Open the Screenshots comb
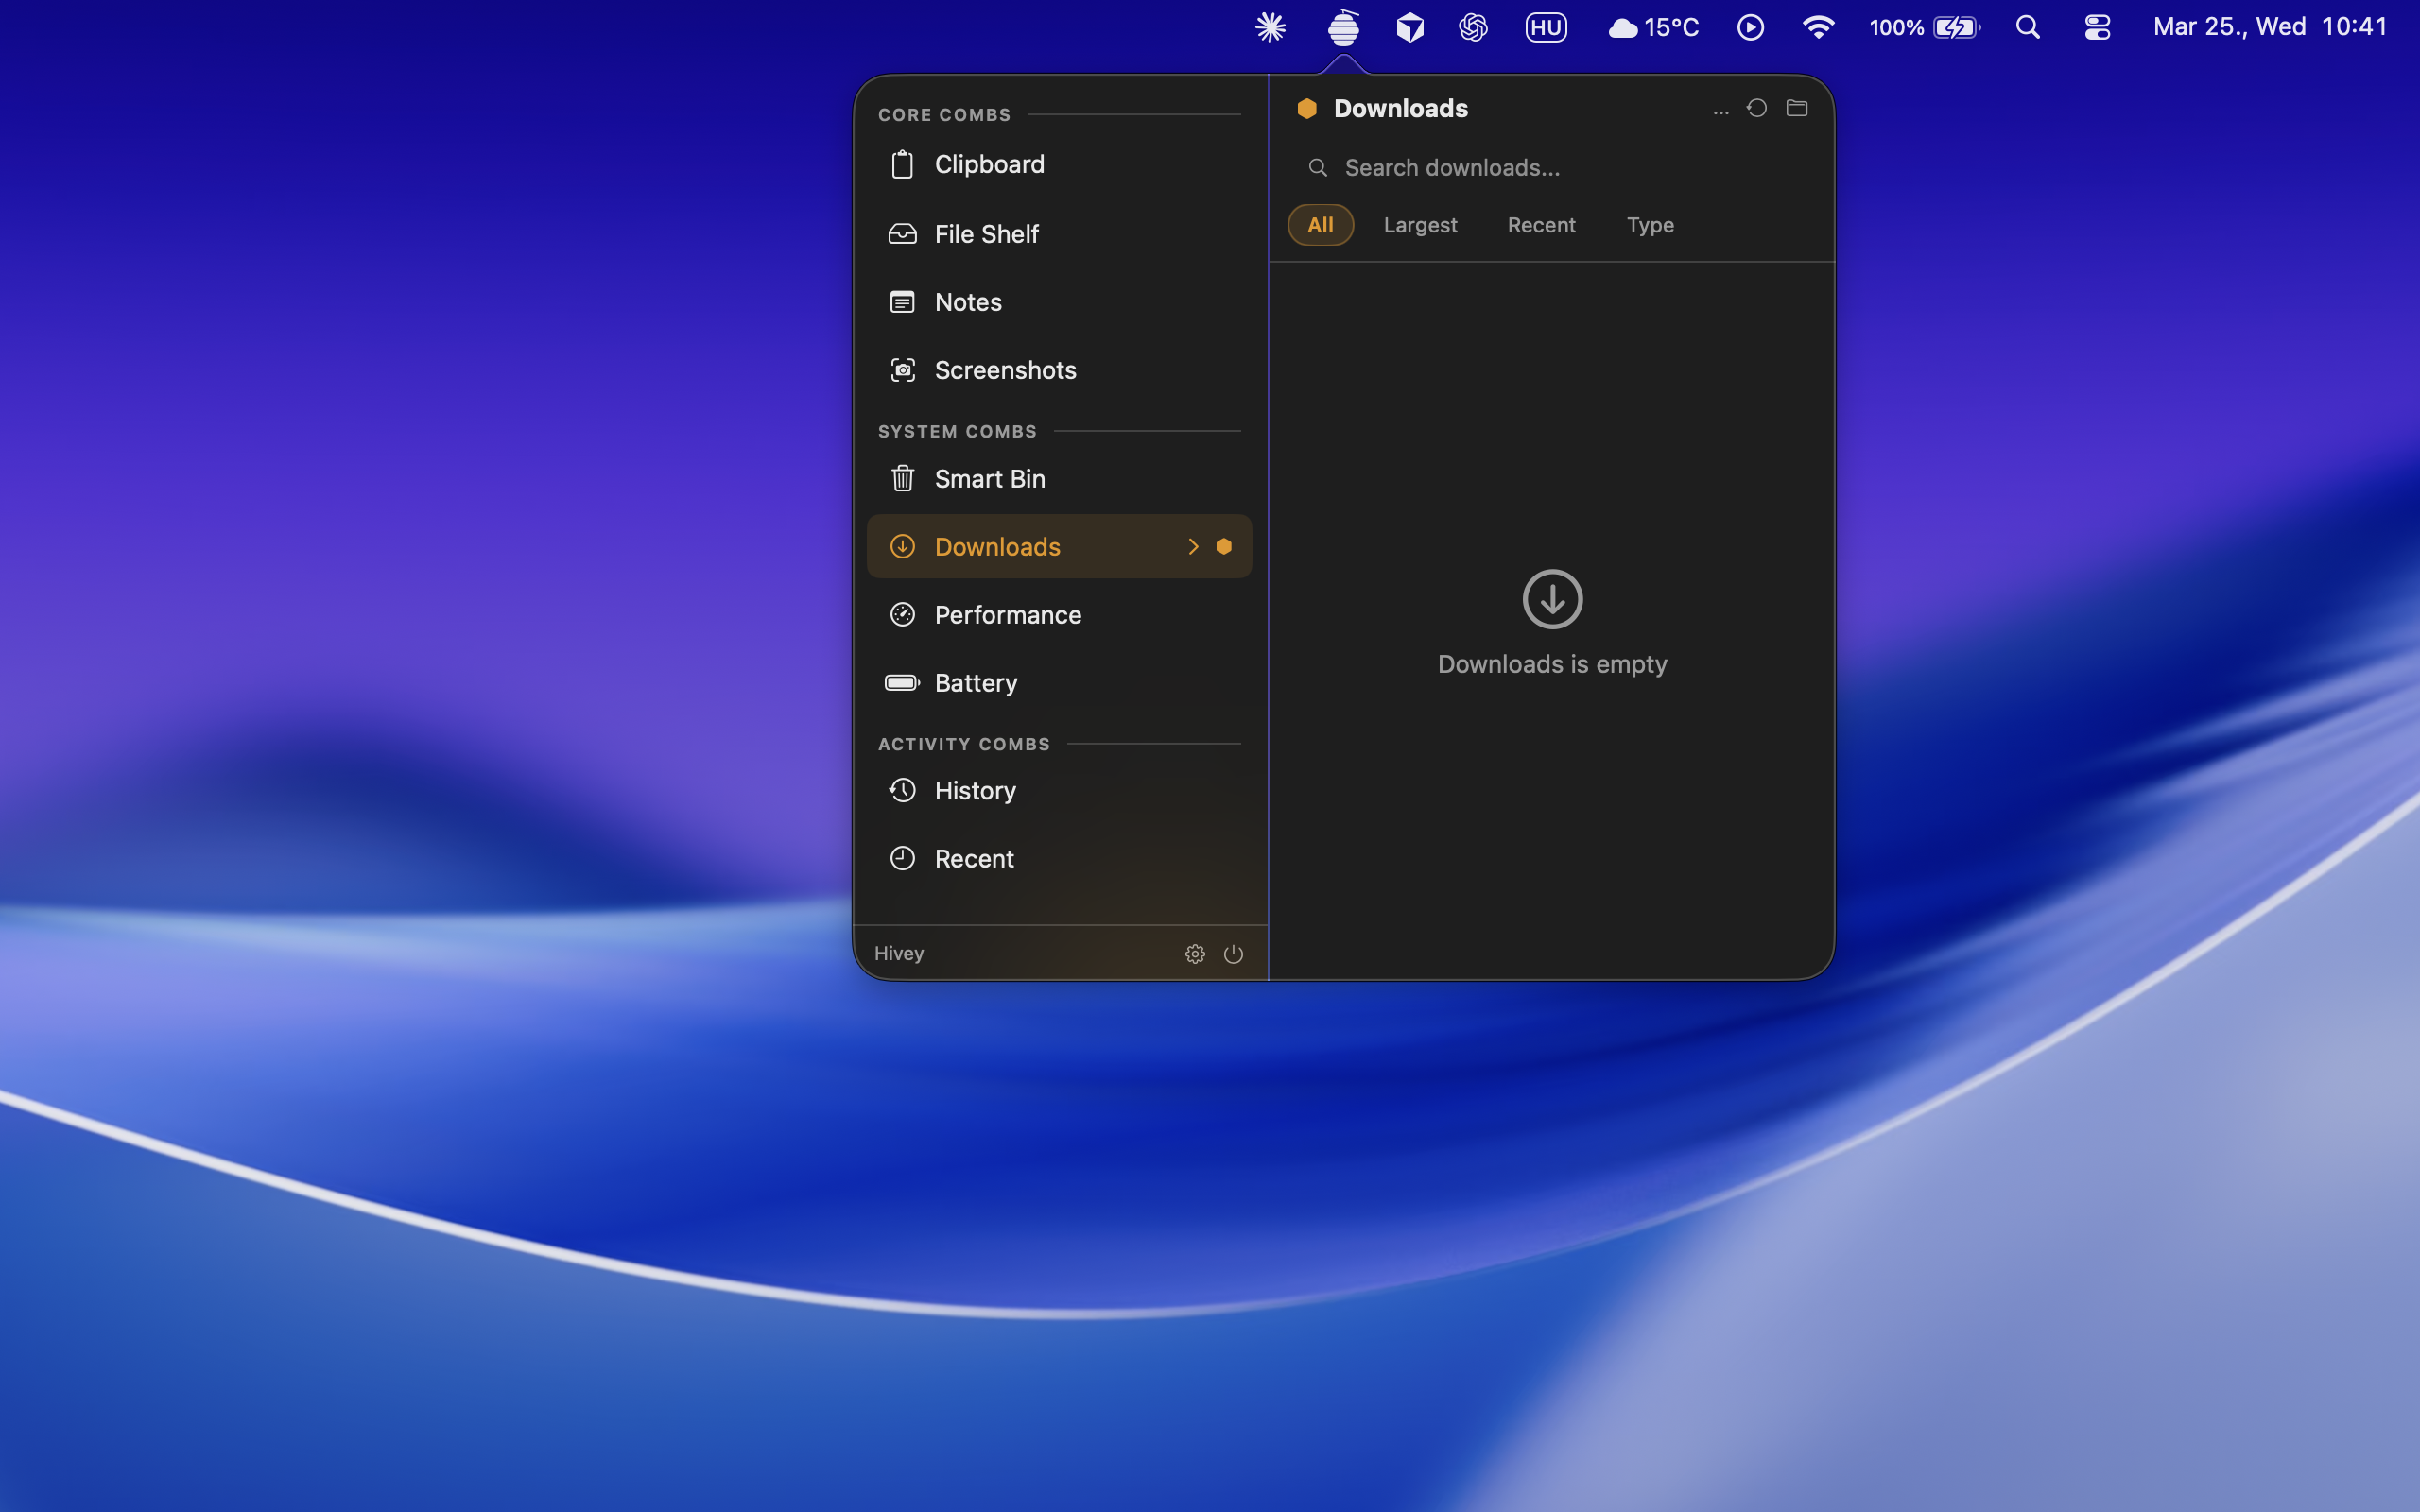Image resolution: width=2420 pixels, height=1512 pixels. (1004, 370)
